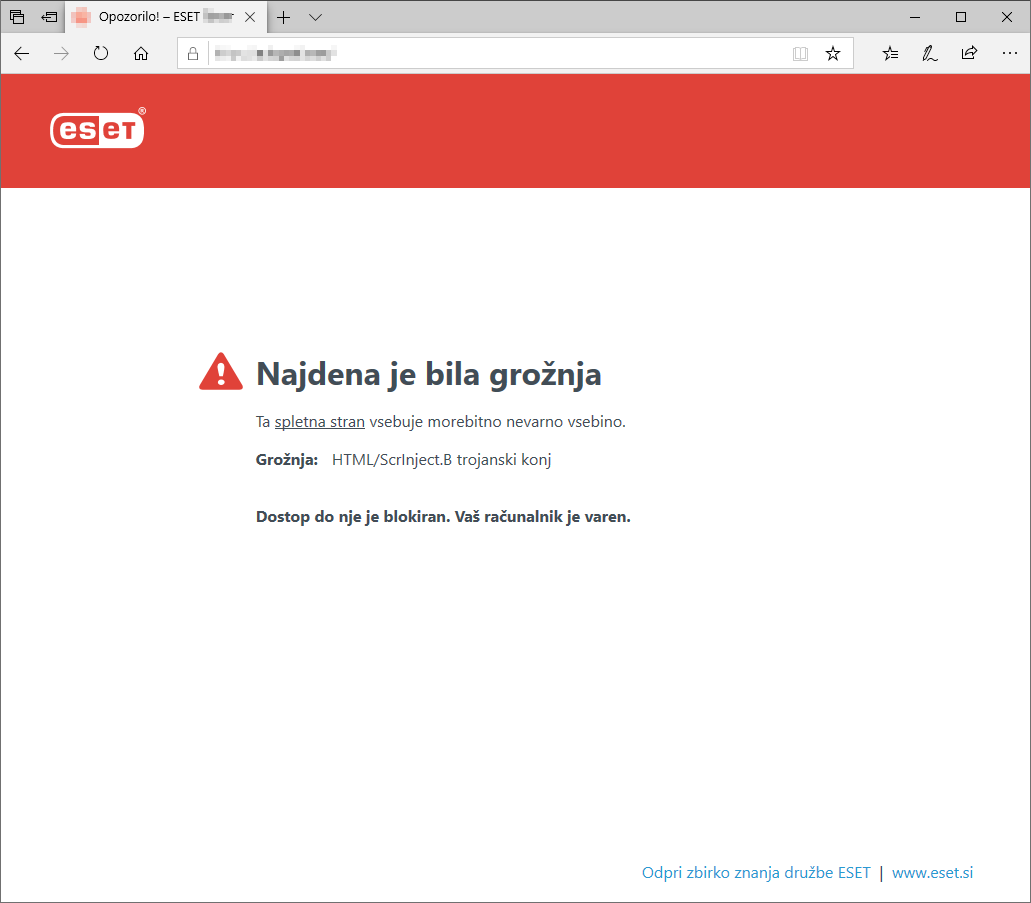
Task: Go back to the previous page
Action: pos(21,54)
